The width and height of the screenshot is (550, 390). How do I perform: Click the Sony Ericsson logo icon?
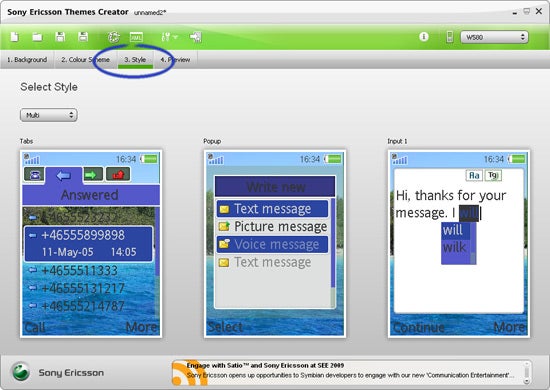[21, 372]
